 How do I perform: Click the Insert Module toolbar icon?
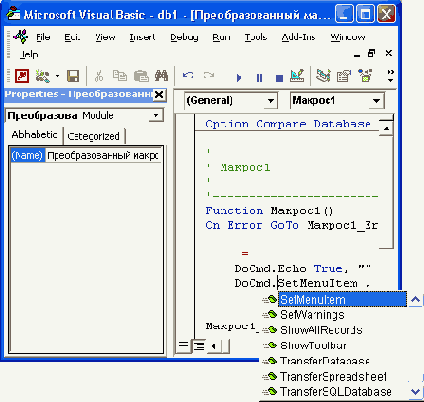point(43,76)
